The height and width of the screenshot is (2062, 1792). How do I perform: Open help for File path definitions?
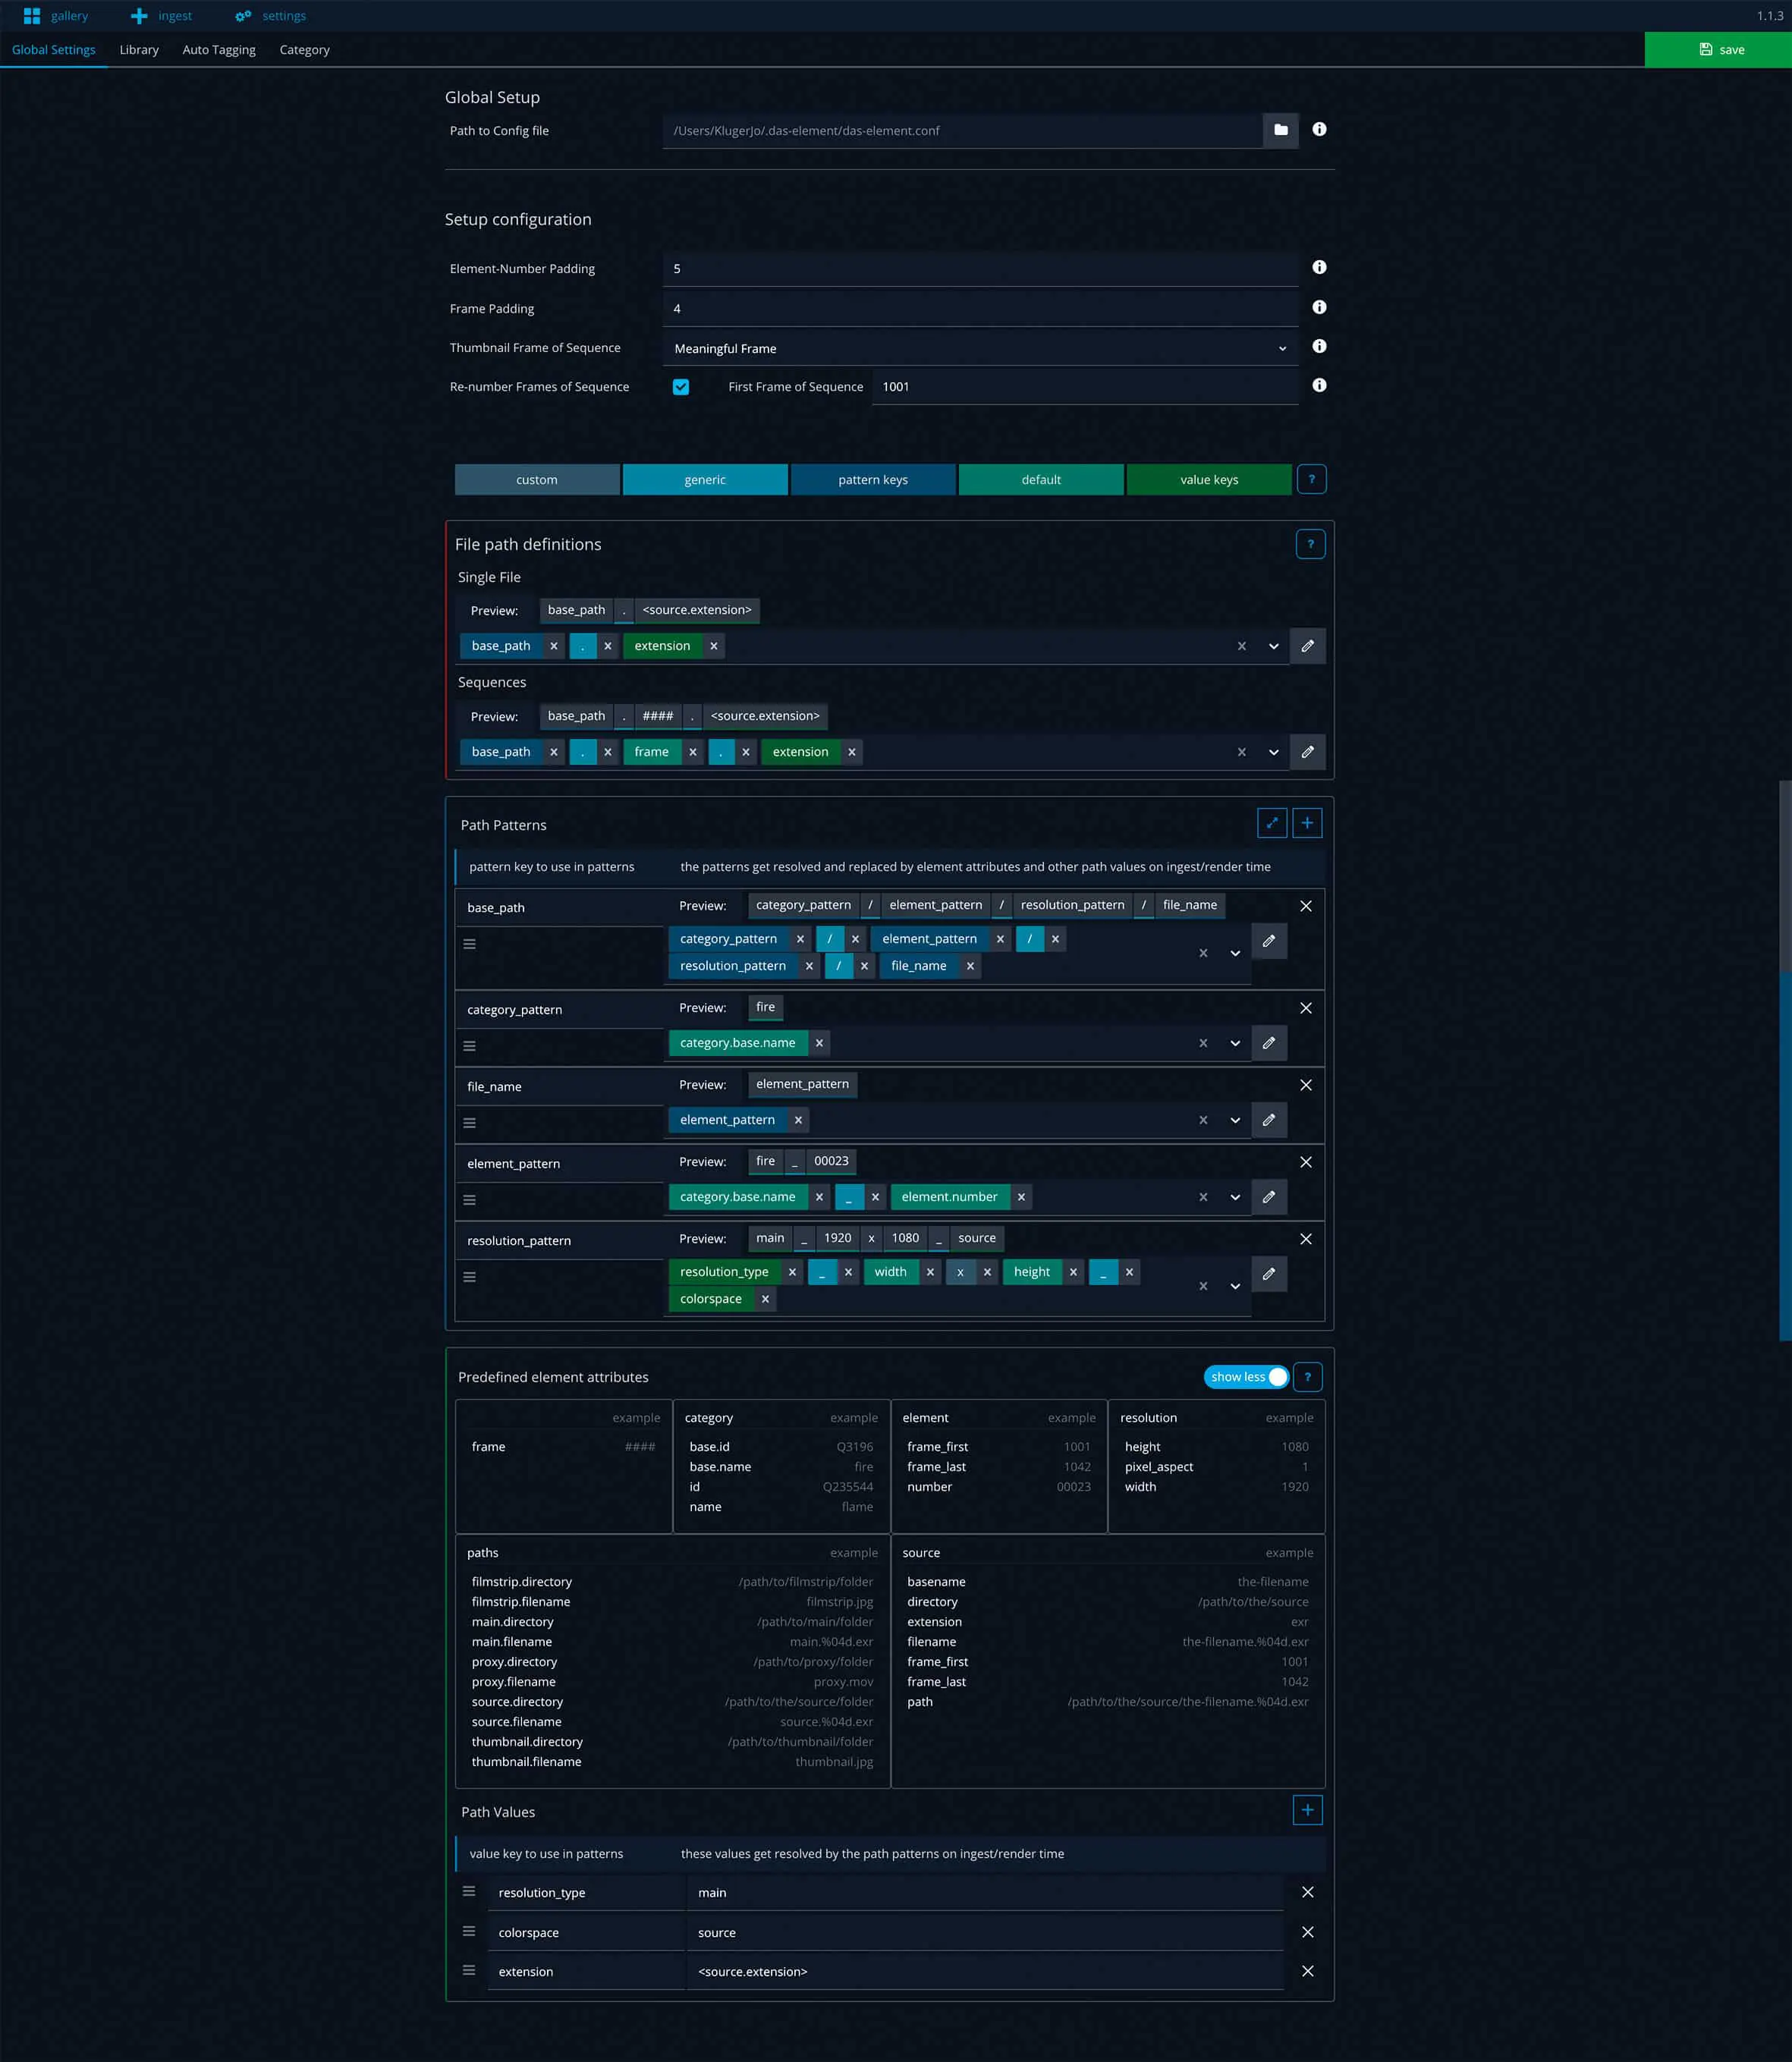tap(1310, 544)
